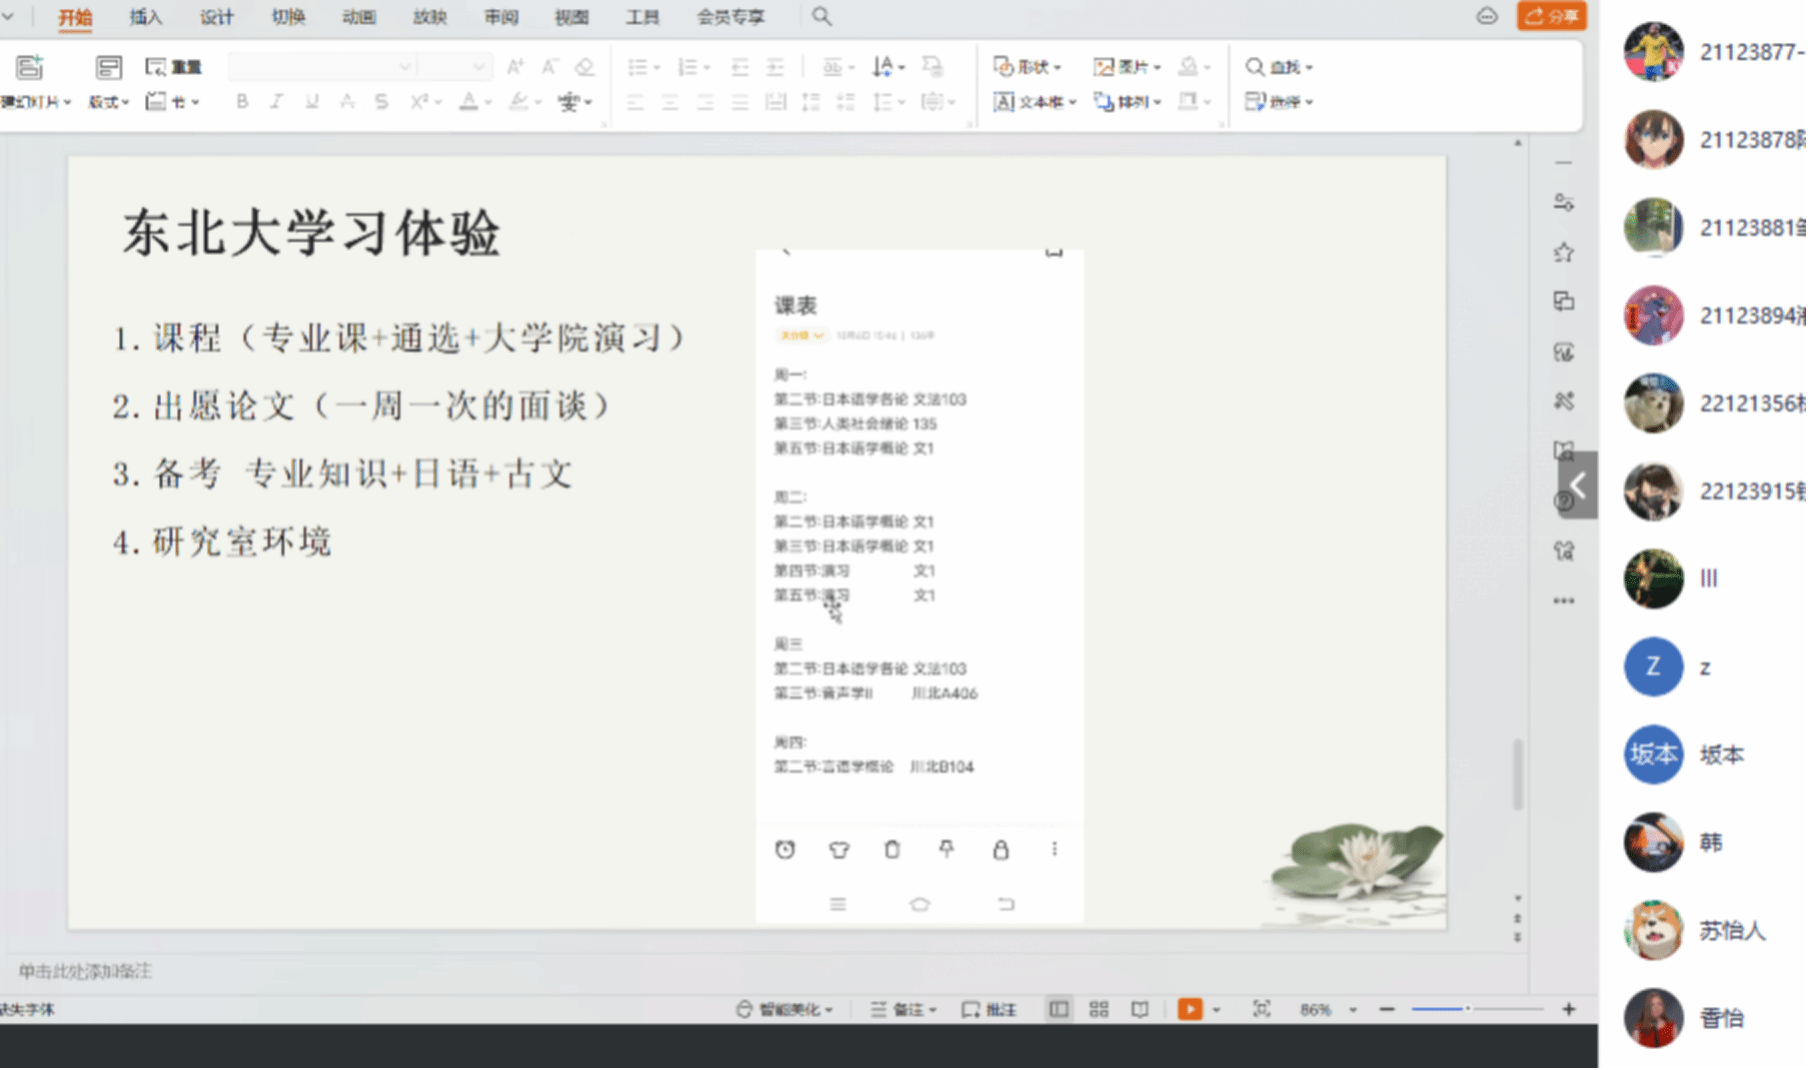Open the 插入 tab

145,17
